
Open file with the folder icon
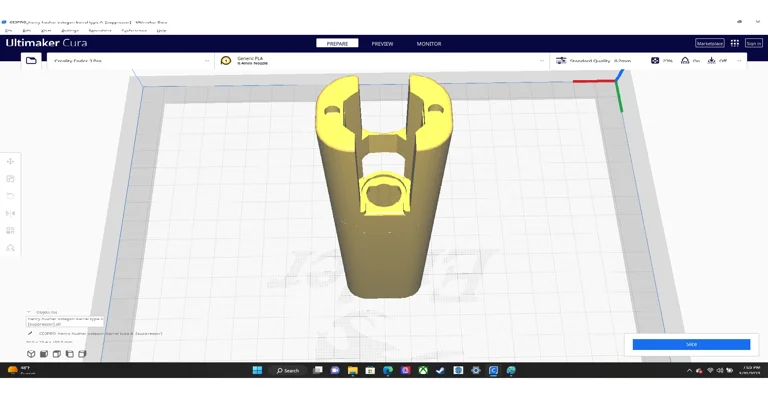[31, 61]
